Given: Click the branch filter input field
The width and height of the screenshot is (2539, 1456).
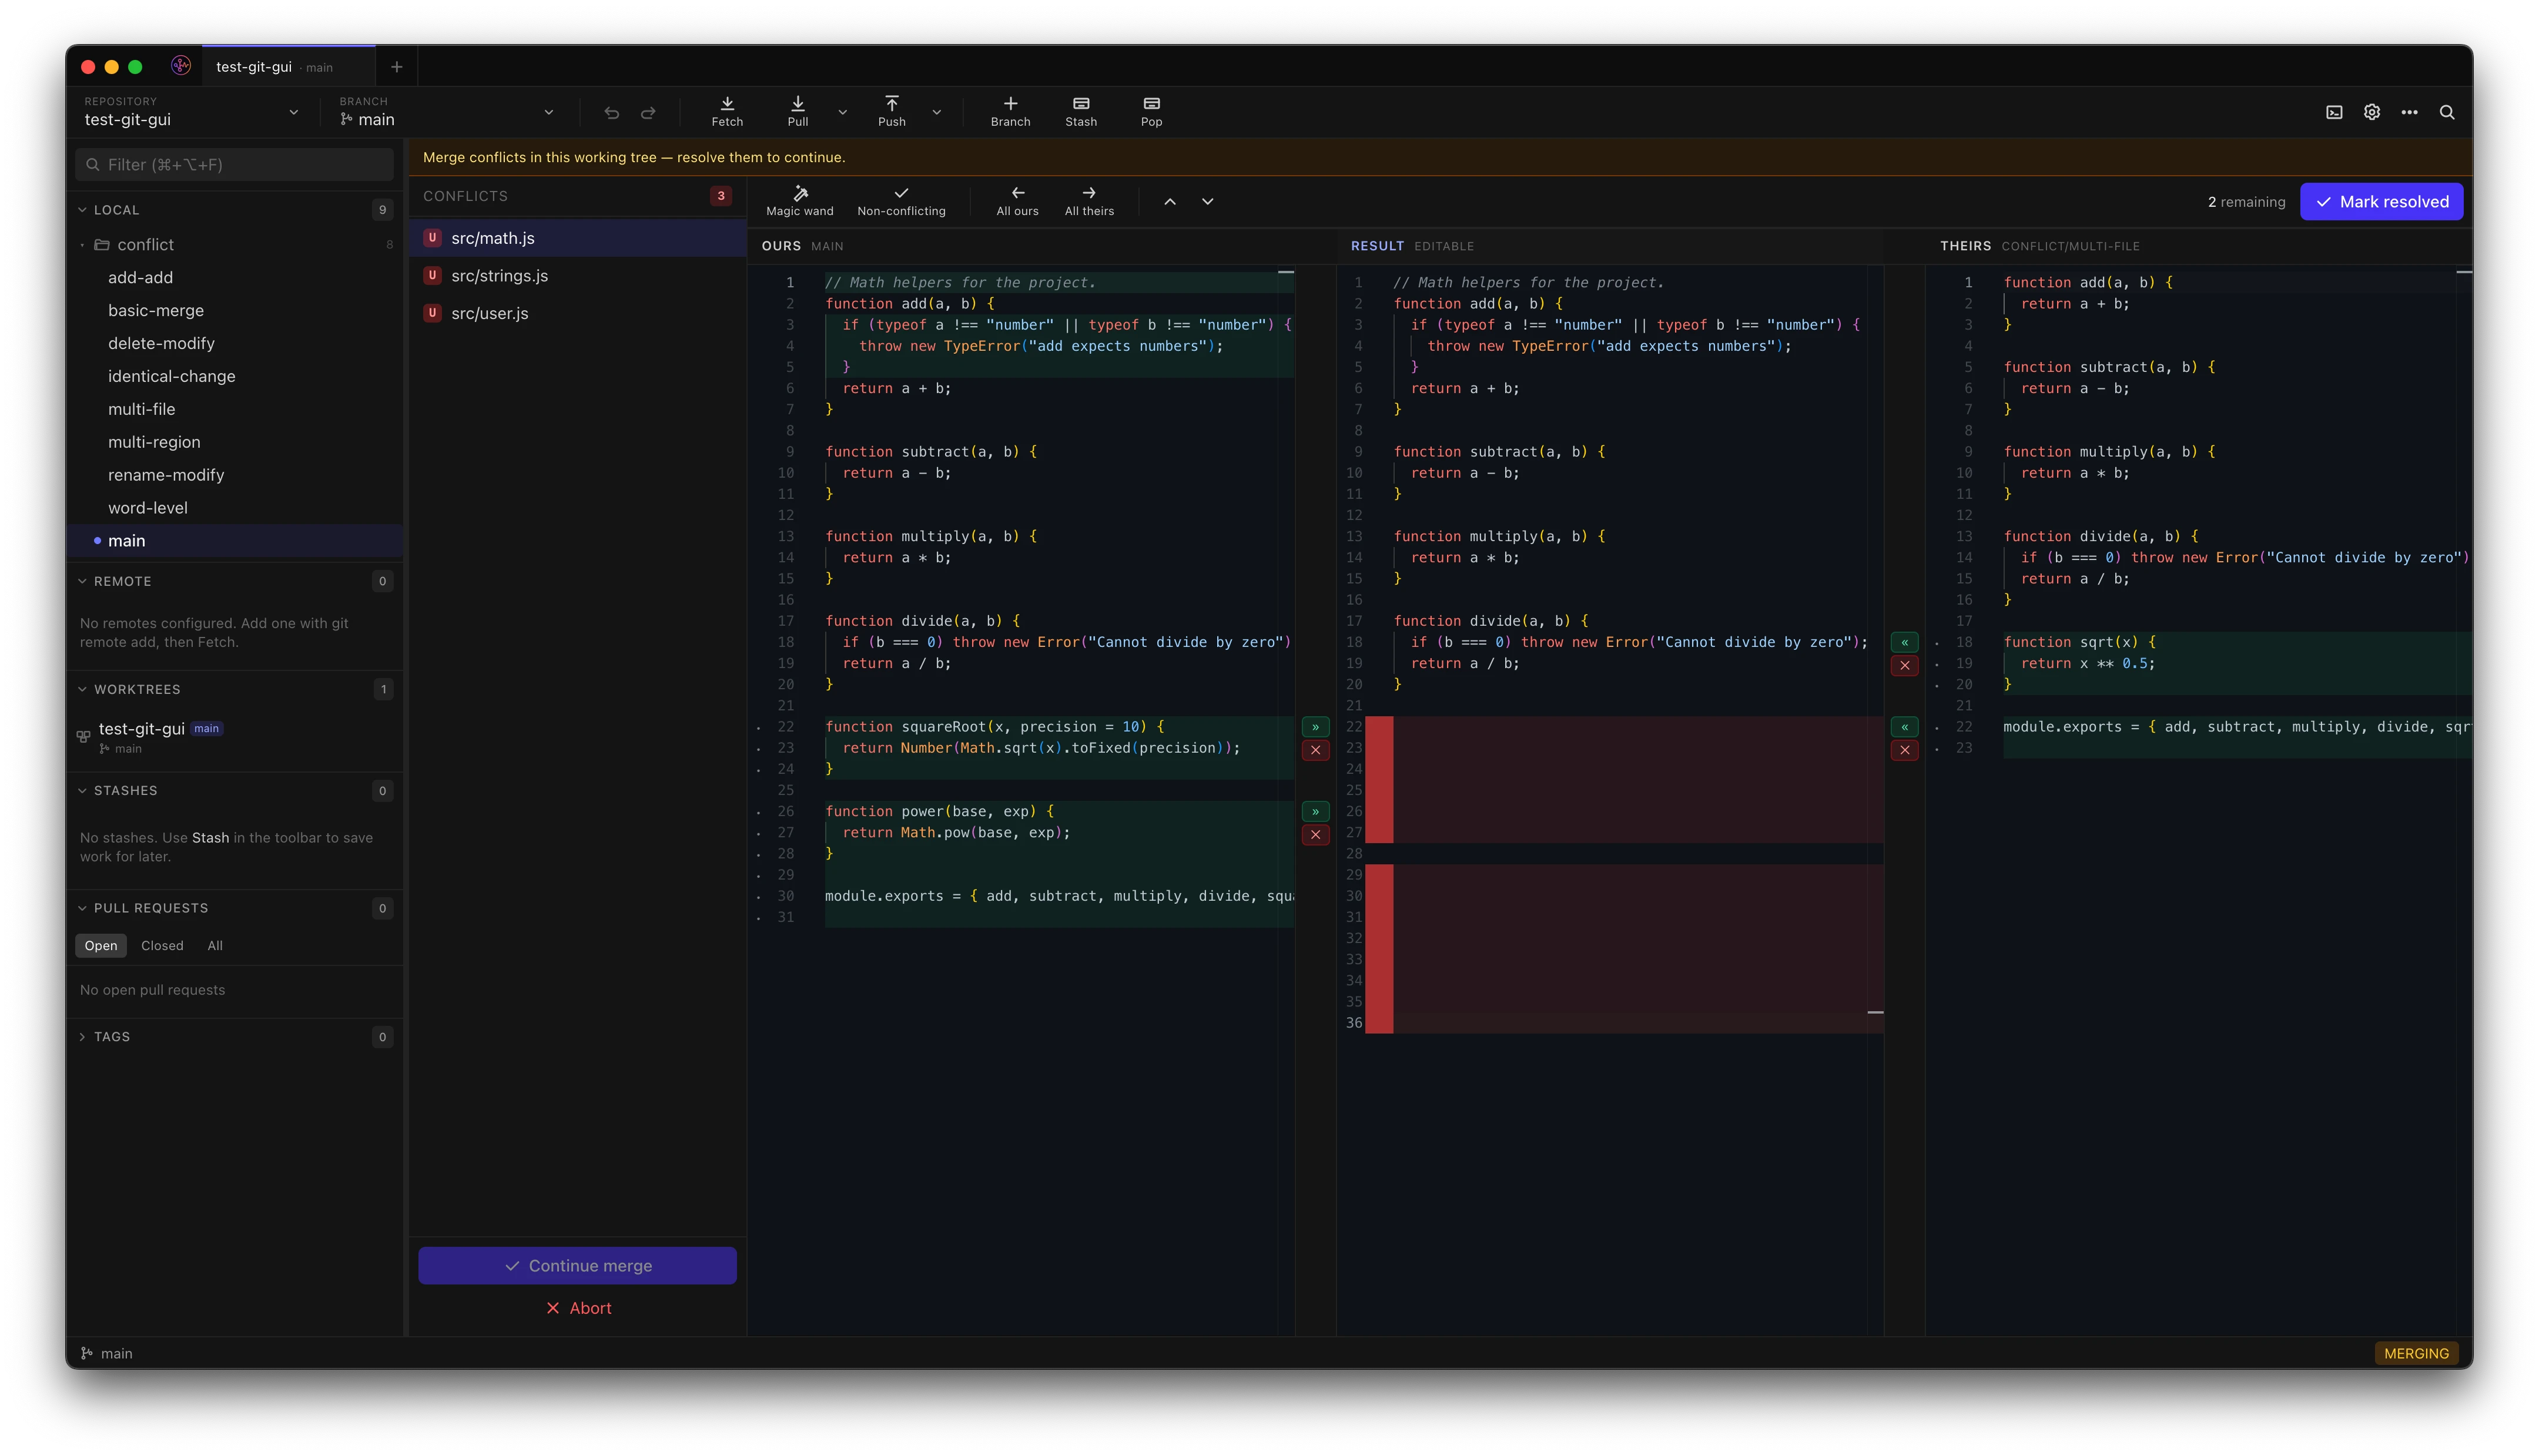Looking at the screenshot, I should pyautogui.click(x=234, y=165).
